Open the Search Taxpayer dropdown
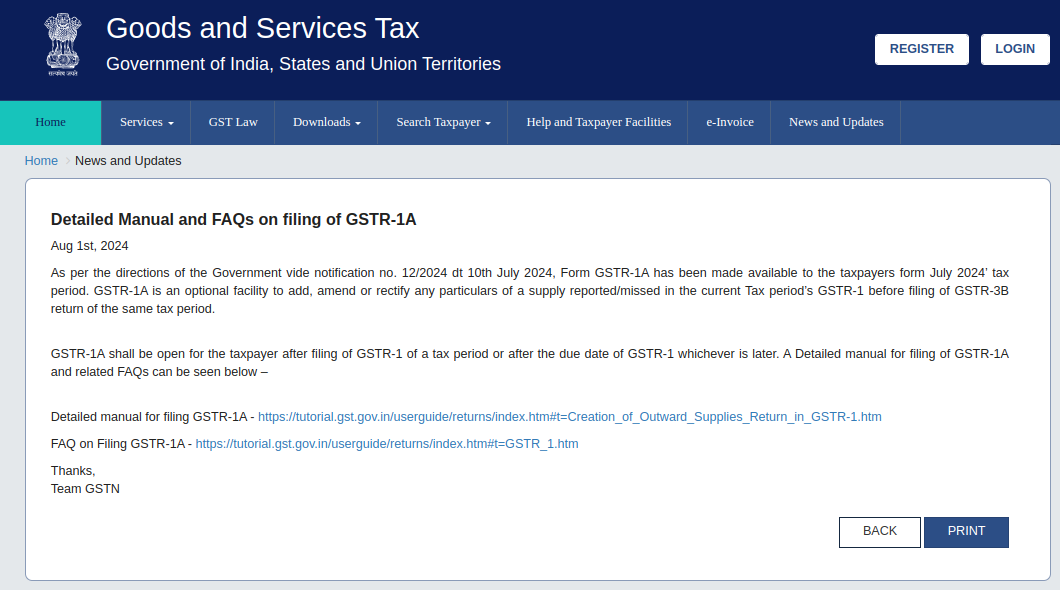The image size is (1060, 590). (x=443, y=122)
